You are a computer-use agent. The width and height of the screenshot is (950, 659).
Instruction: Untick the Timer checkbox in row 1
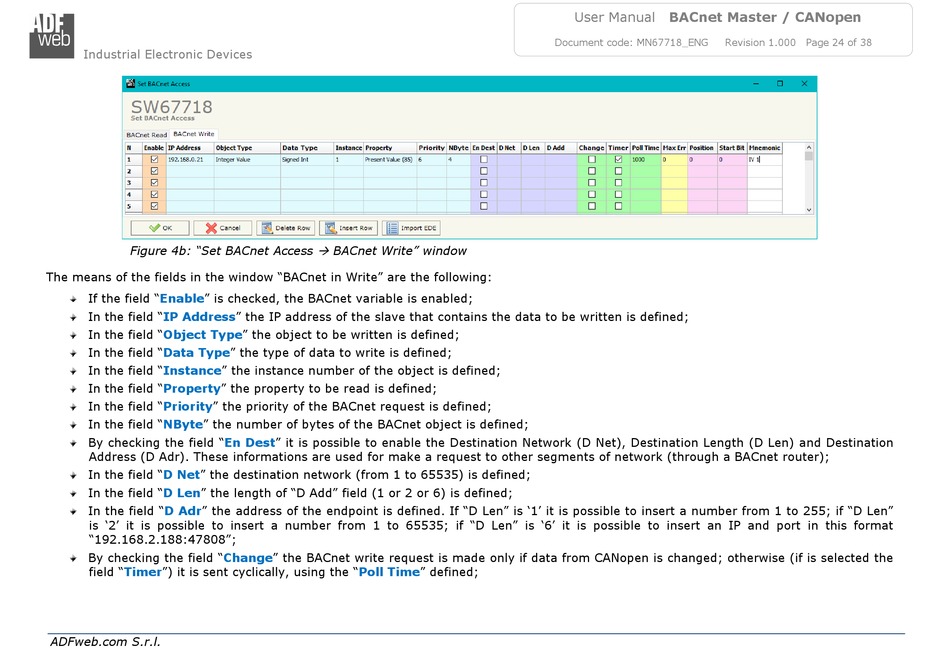(x=618, y=159)
